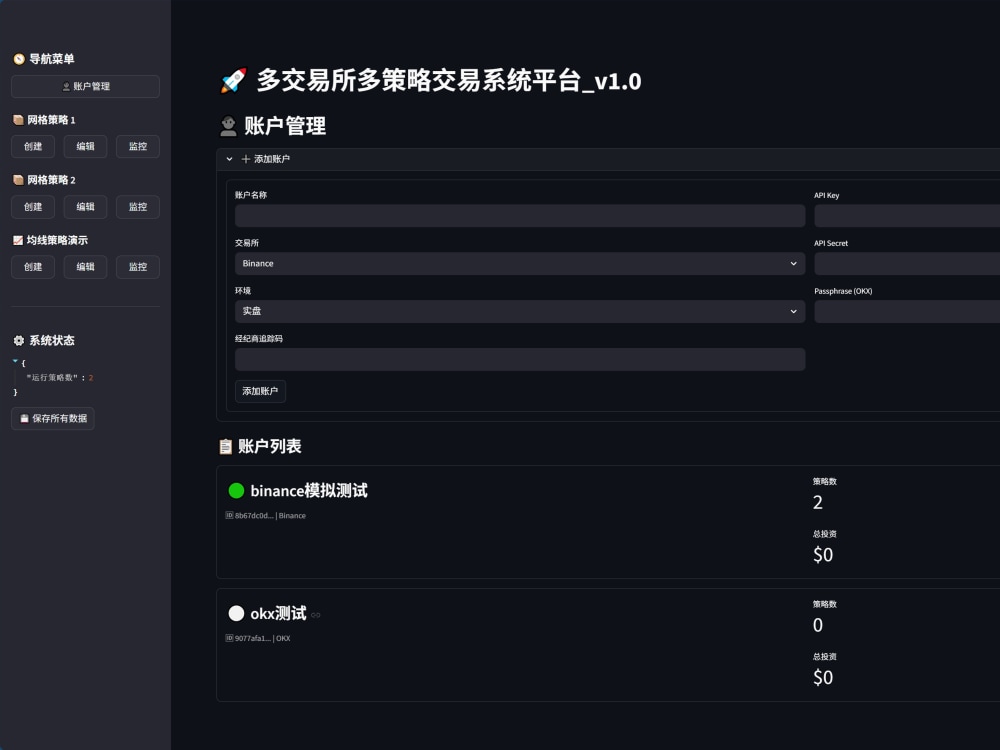Collapse the 添加账户 expander
This screenshot has height=750, width=1000.
point(230,159)
